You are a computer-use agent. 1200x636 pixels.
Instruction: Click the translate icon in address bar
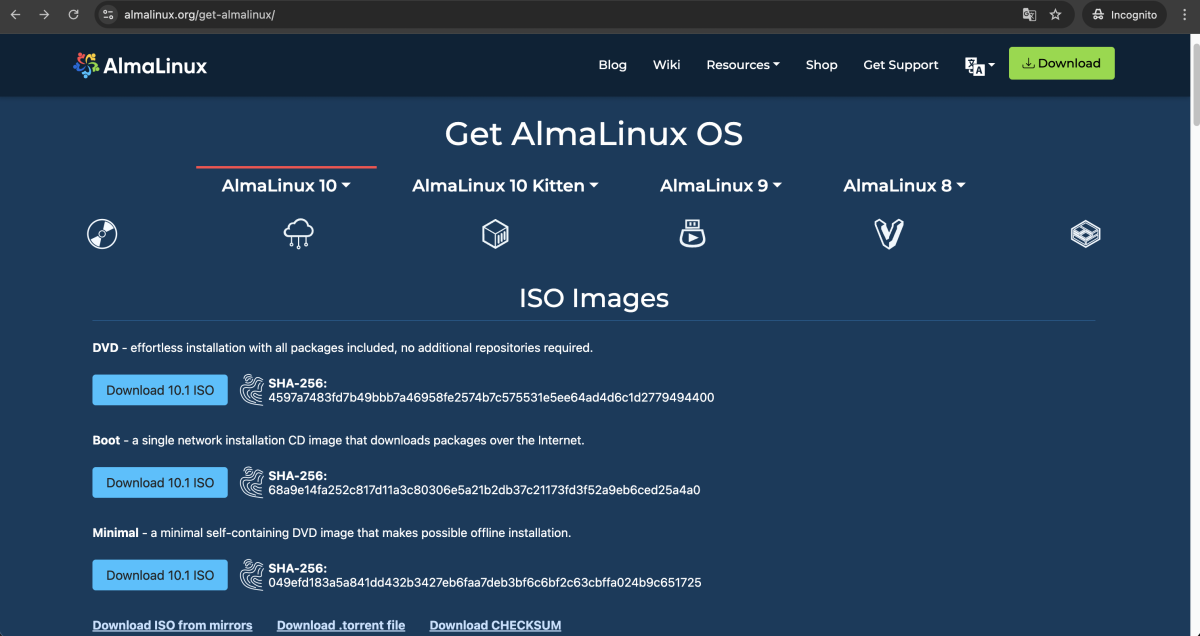point(1029,15)
